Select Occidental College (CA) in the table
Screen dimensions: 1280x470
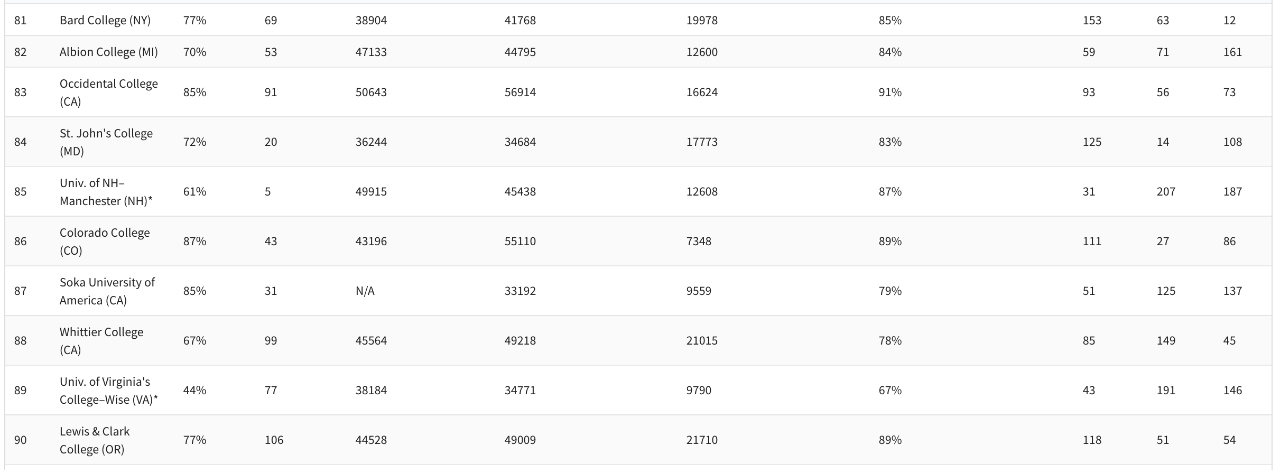(x=108, y=92)
